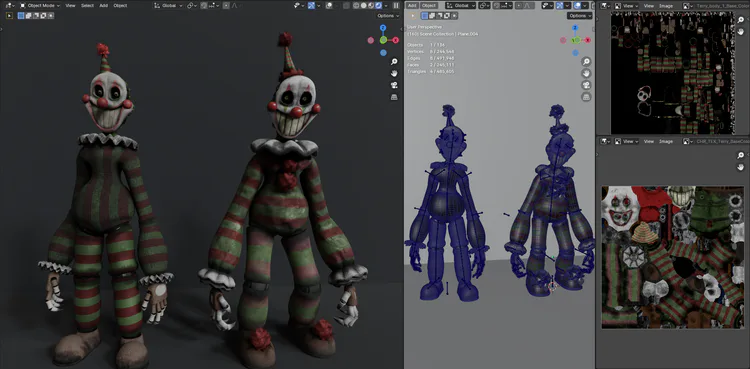Toggle overlays button in left viewport
Image resolution: width=750 pixels, height=369 pixels.
[329, 6]
